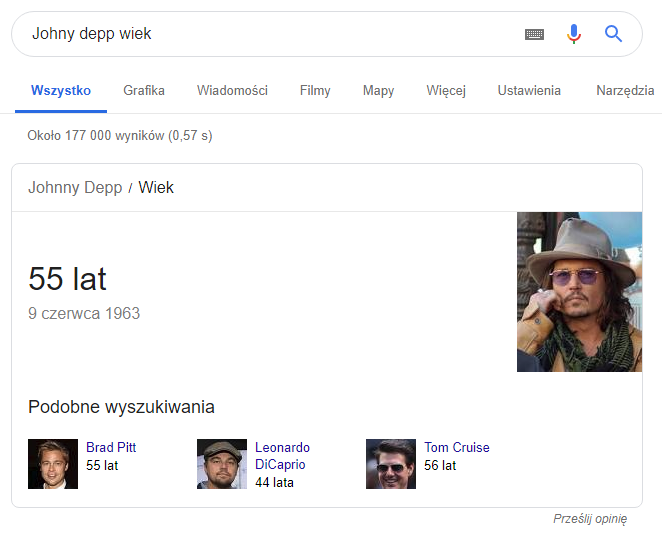
Task: Go to the Mapy tab
Action: [x=378, y=91]
